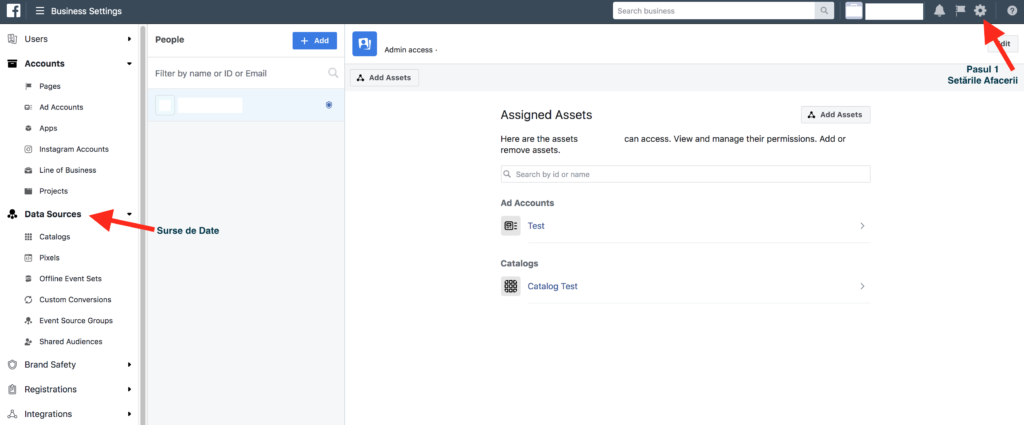1024x425 pixels.
Task: Open the settings gear icon
Action: click(x=980, y=11)
